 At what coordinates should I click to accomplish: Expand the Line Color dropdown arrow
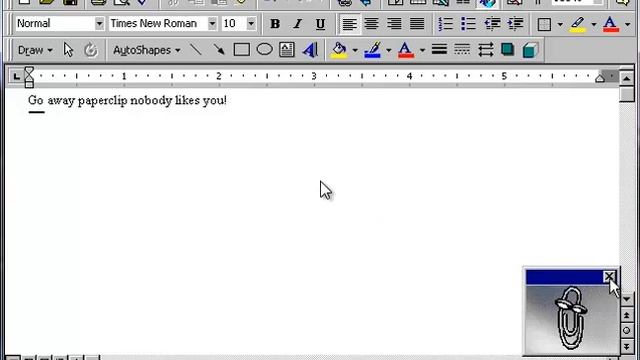389,51
